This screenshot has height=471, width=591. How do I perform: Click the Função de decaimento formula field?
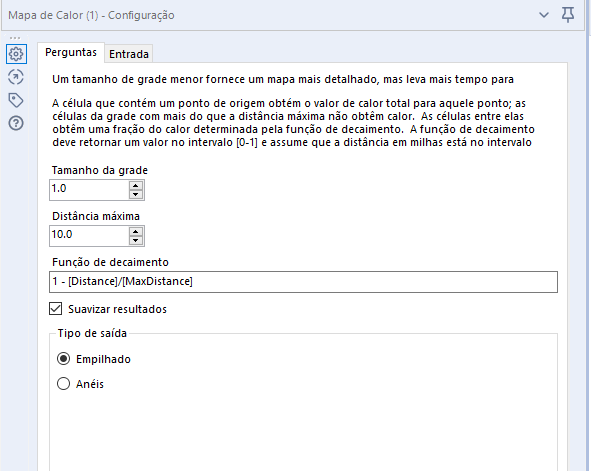coord(303,282)
